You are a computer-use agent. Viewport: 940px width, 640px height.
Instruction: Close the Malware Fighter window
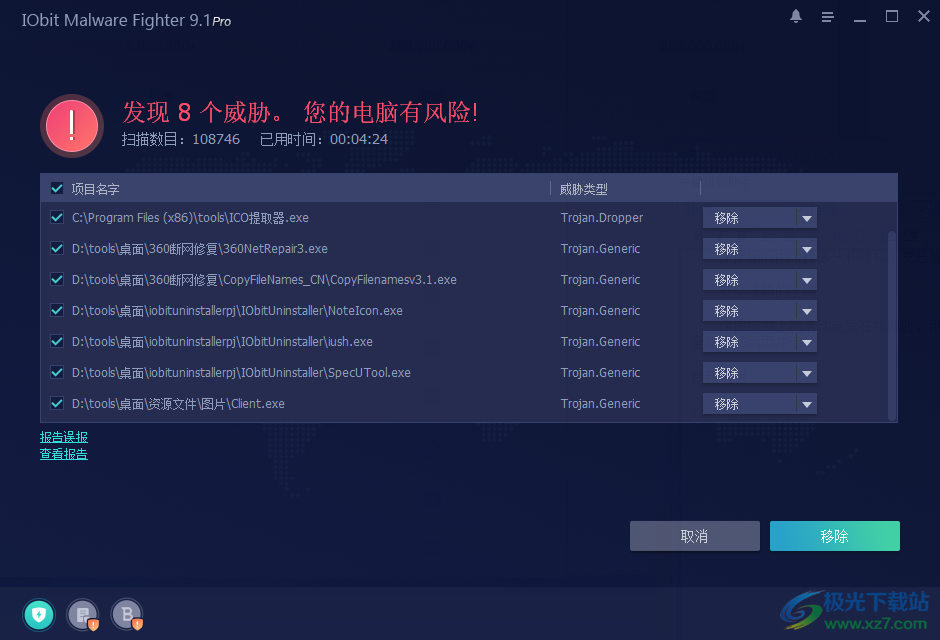(924, 17)
